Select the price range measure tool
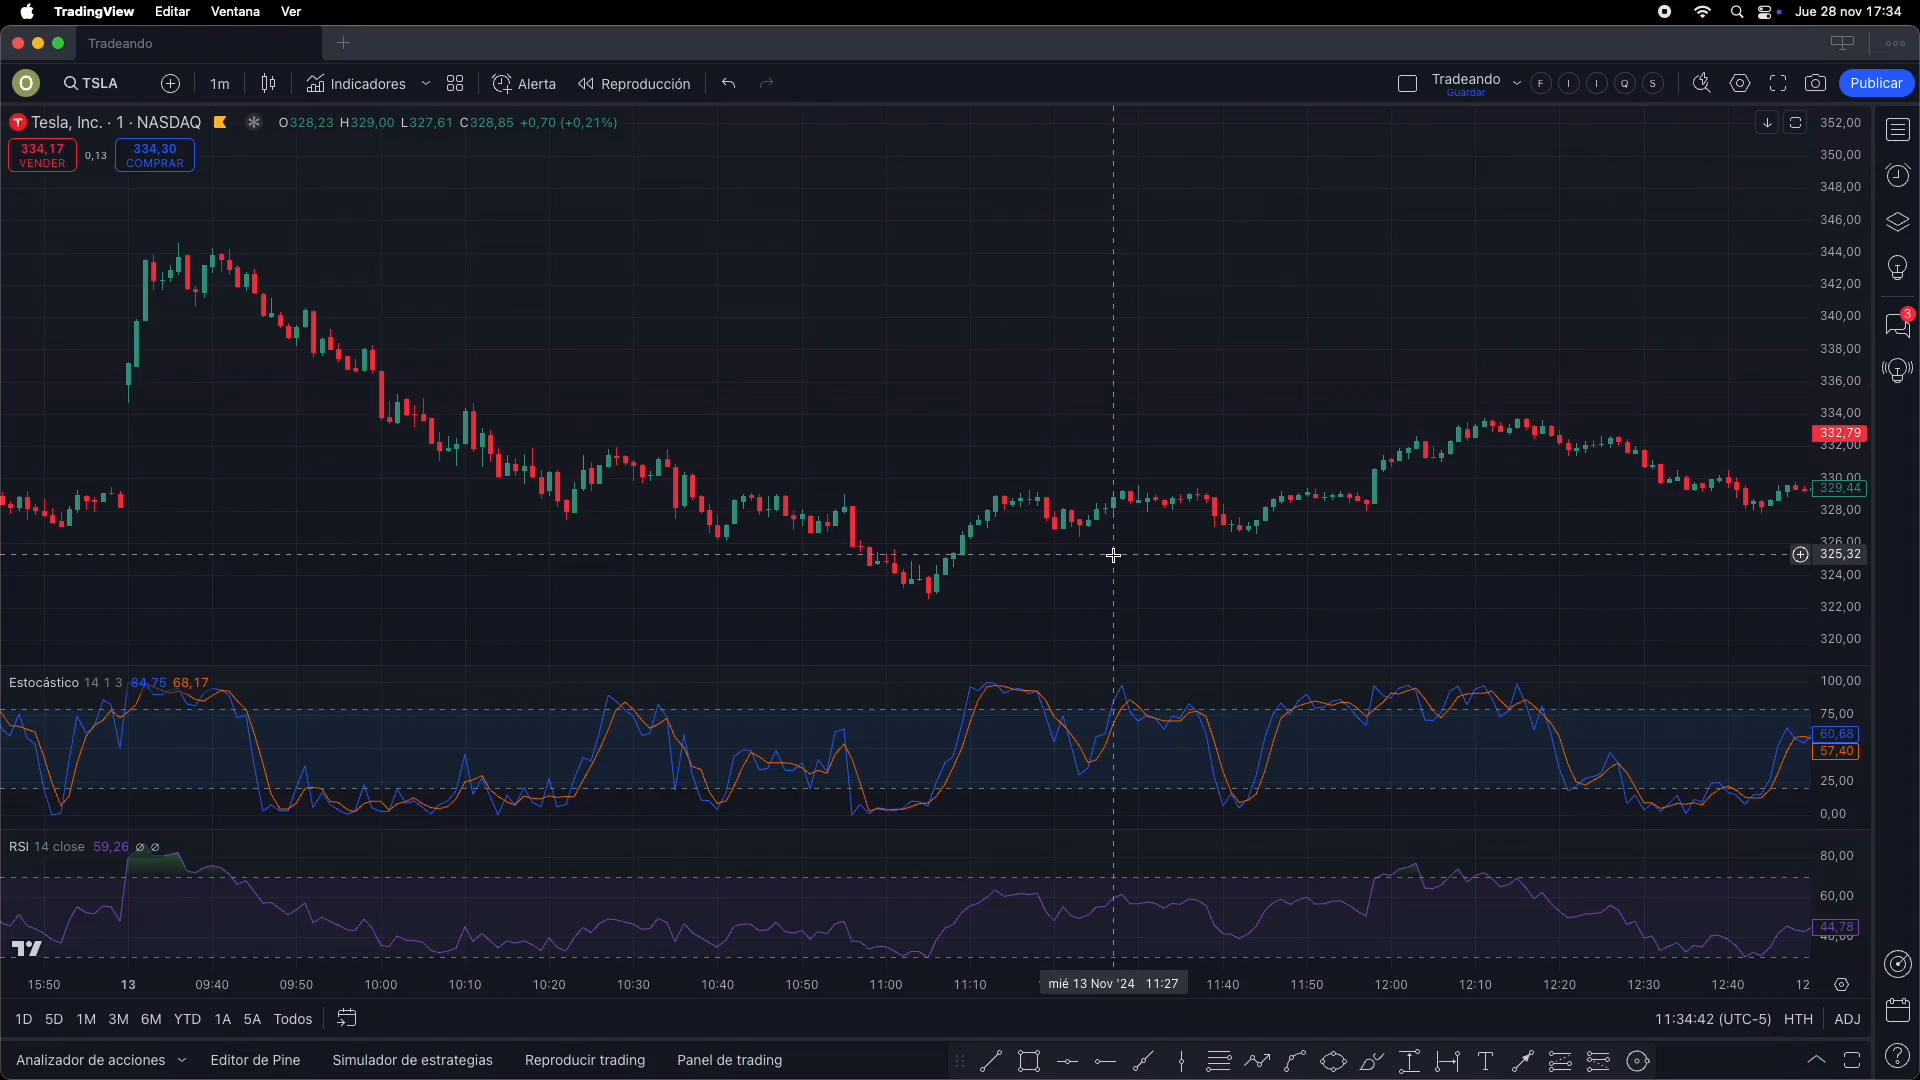The width and height of the screenshot is (1920, 1080). coord(1409,1061)
